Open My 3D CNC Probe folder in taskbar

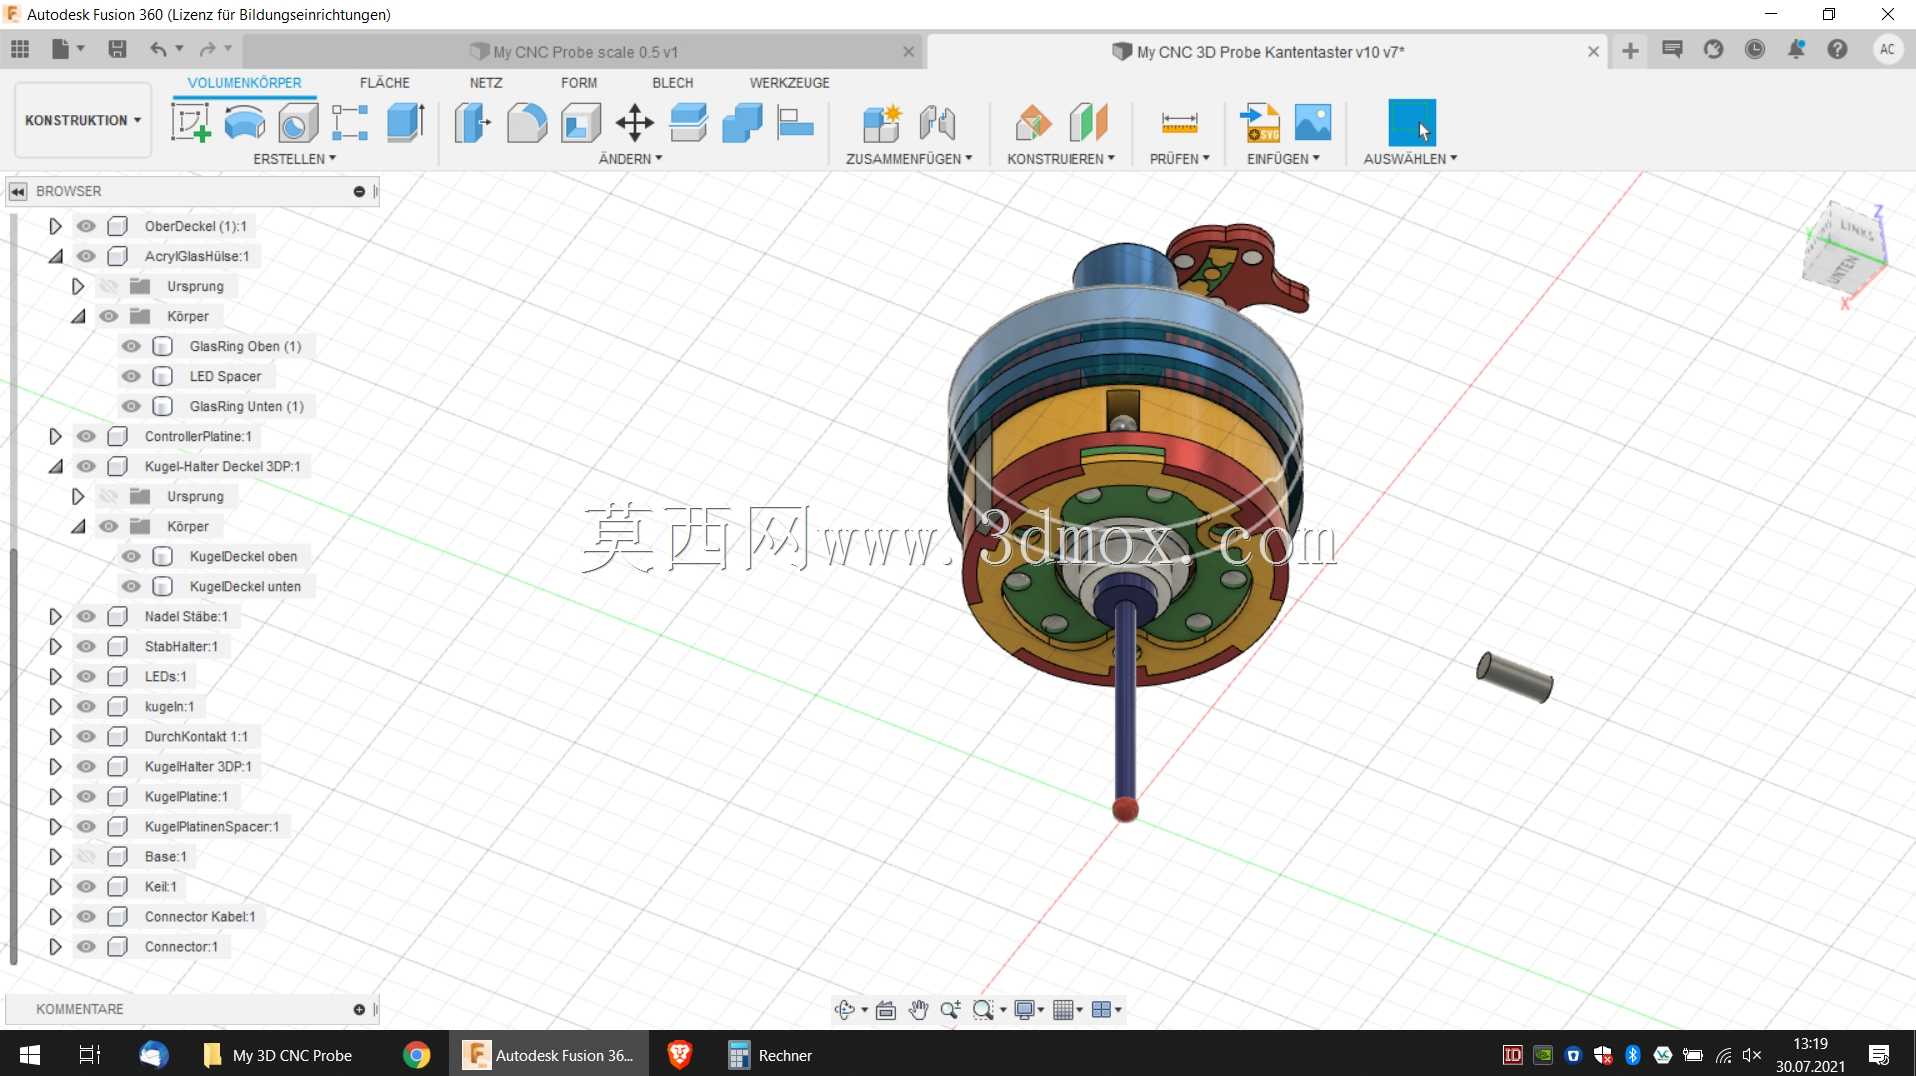(x=277, y=1055)
